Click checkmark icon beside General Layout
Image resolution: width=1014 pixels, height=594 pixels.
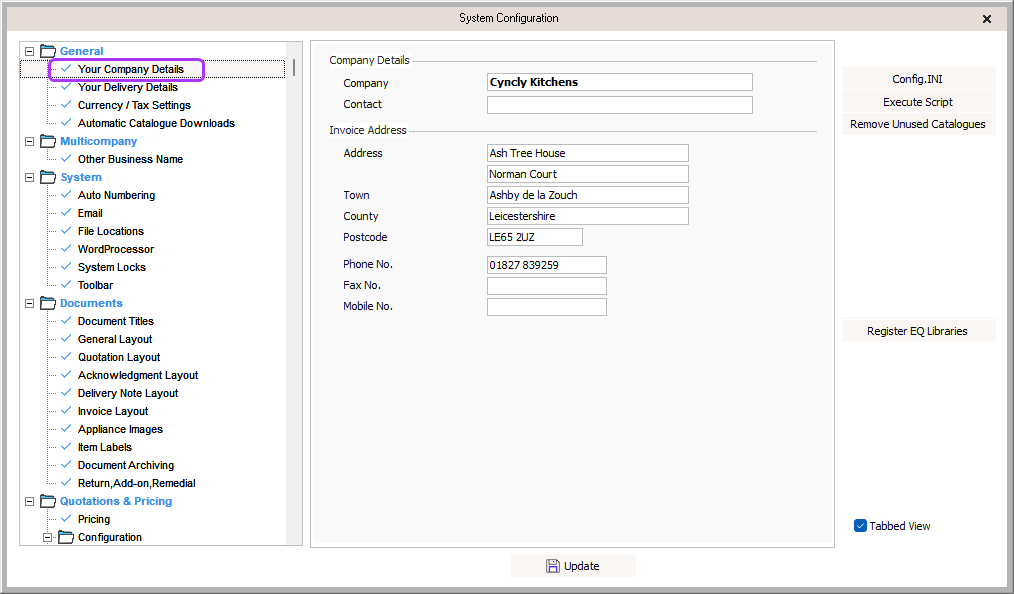(x=66, y=339)
